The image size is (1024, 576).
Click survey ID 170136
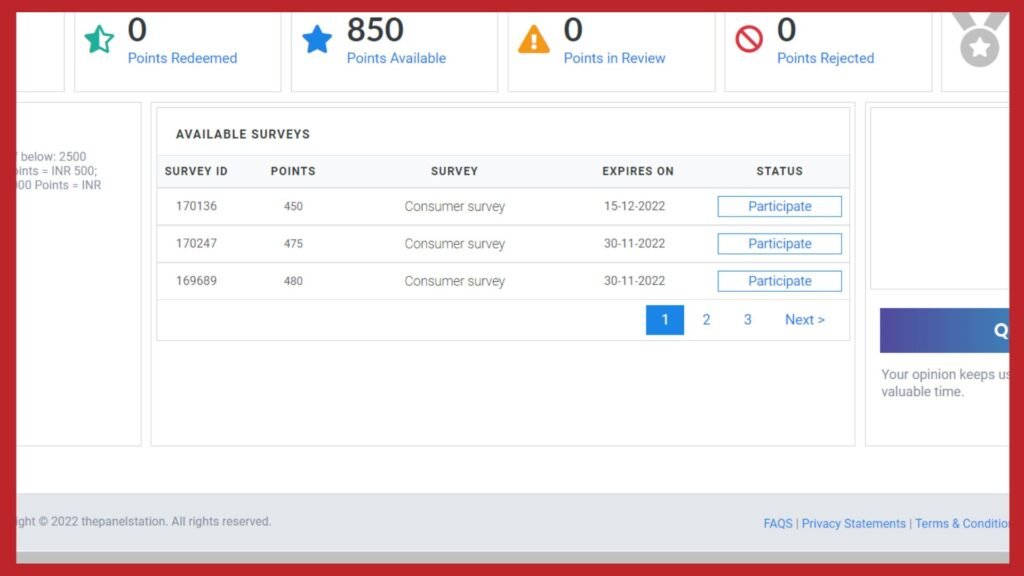[196, 206]
